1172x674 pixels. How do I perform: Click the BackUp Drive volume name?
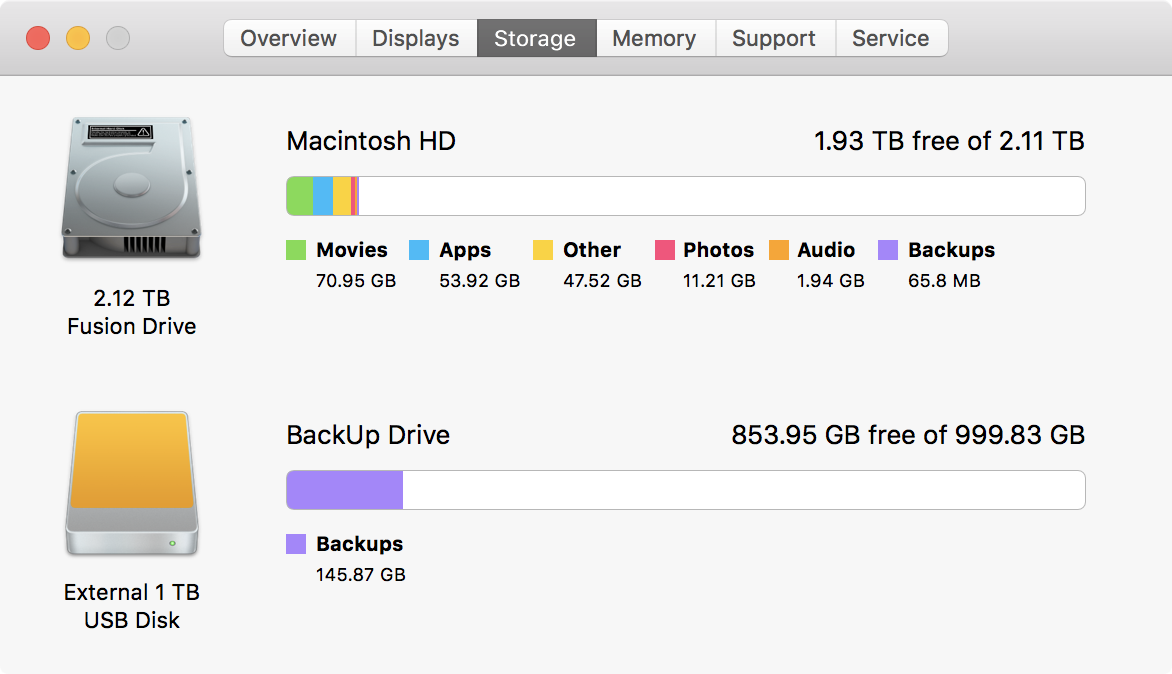368,435
